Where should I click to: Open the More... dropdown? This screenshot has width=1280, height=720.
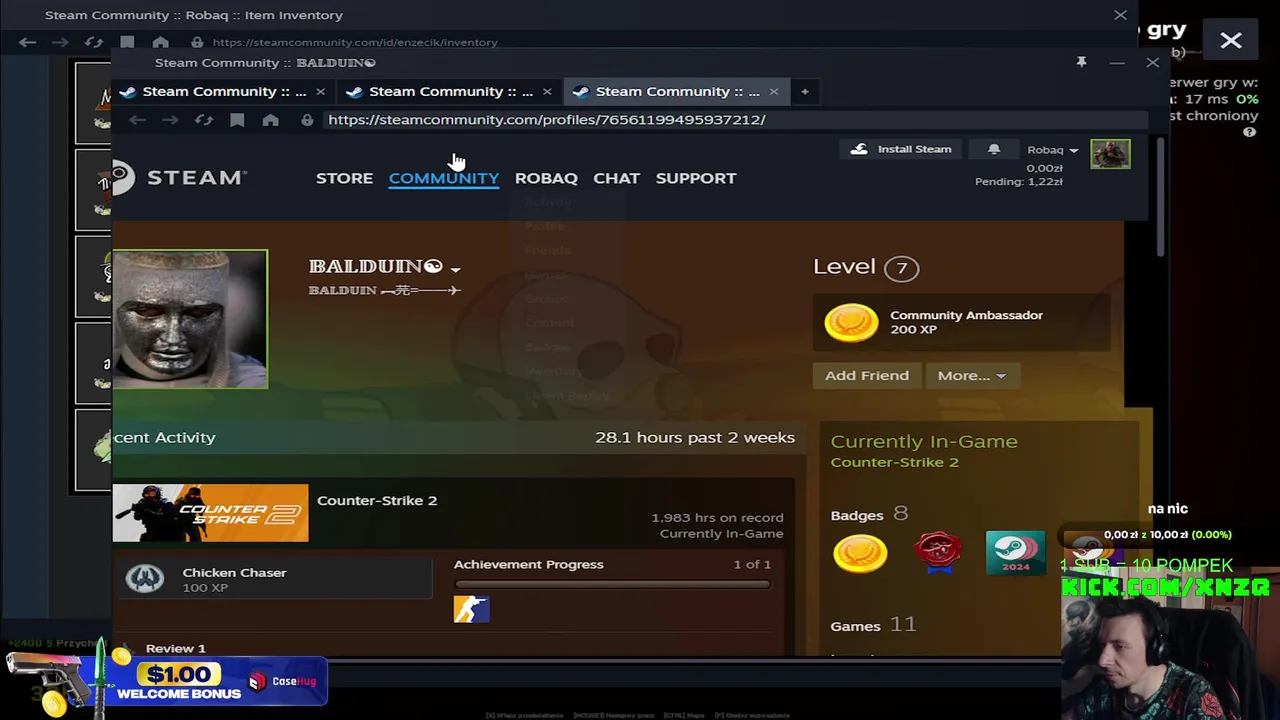coord(972,376)
